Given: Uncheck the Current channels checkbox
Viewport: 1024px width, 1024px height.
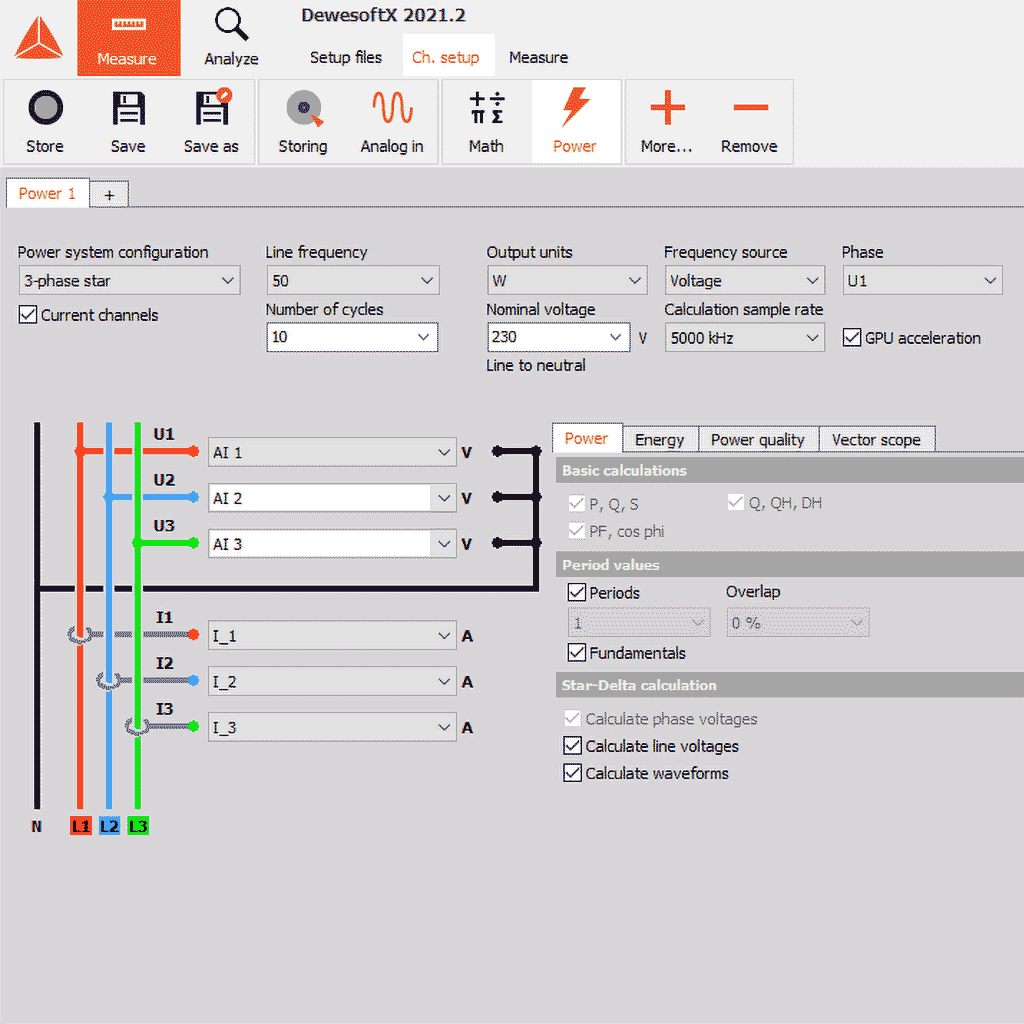Looking at the screenshot, I should point(28,315).
